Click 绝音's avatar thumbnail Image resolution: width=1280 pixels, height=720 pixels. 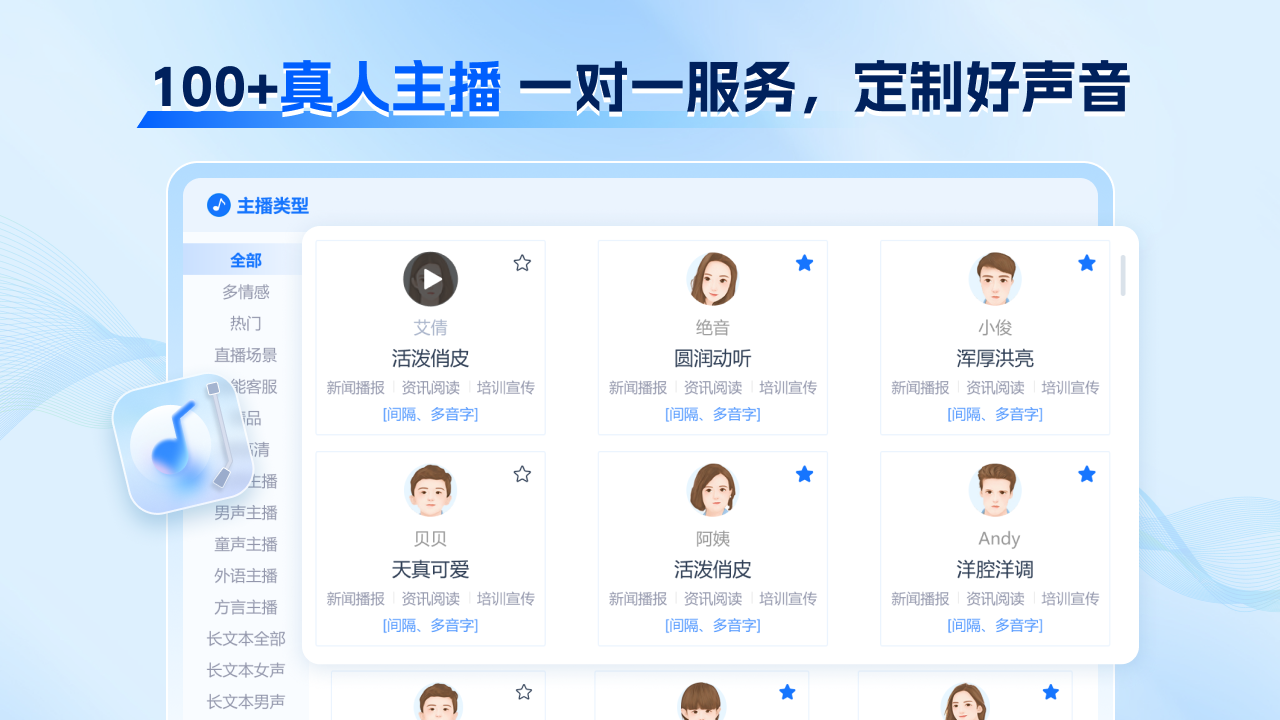712,279
